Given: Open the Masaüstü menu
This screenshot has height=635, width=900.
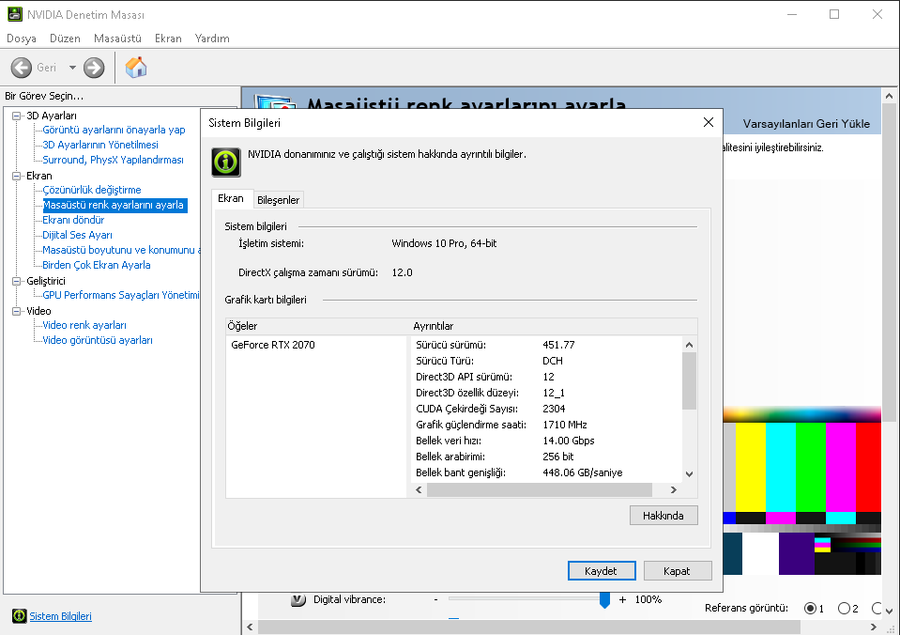Looking at the screenshot, I should [118, 38].
